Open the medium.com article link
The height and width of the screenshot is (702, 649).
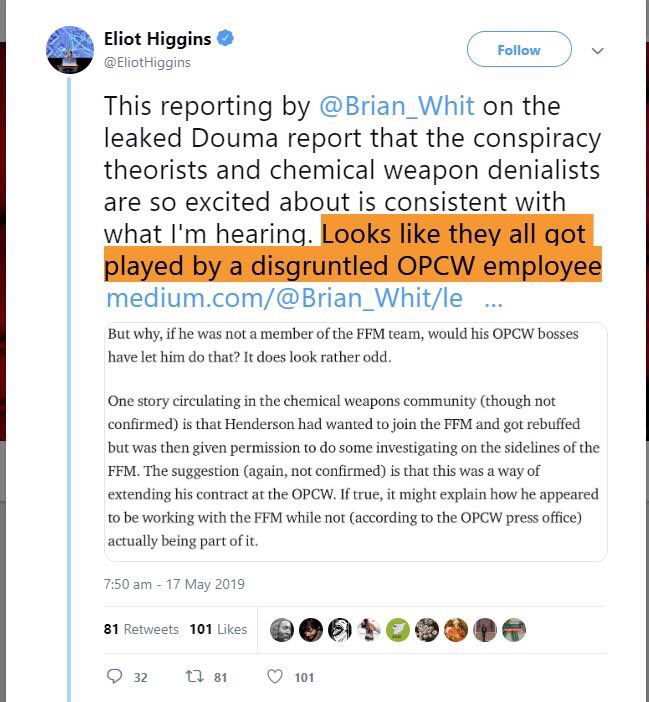point(284,299)
